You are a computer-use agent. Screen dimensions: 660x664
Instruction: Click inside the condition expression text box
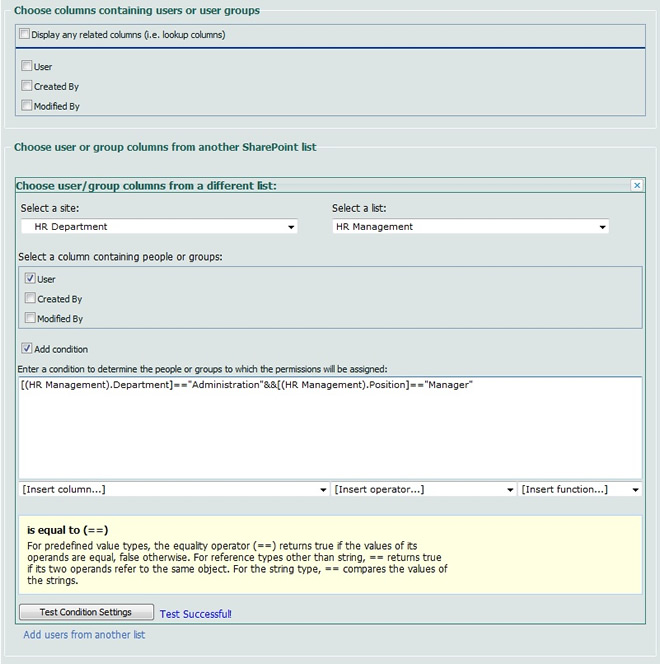click(330, 430)
